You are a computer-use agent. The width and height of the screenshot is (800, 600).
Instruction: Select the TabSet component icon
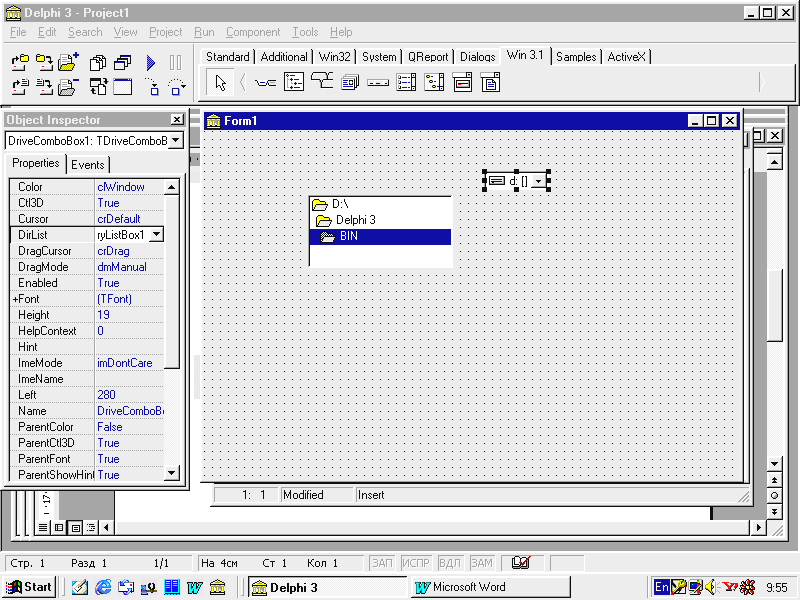pos(265,83)
